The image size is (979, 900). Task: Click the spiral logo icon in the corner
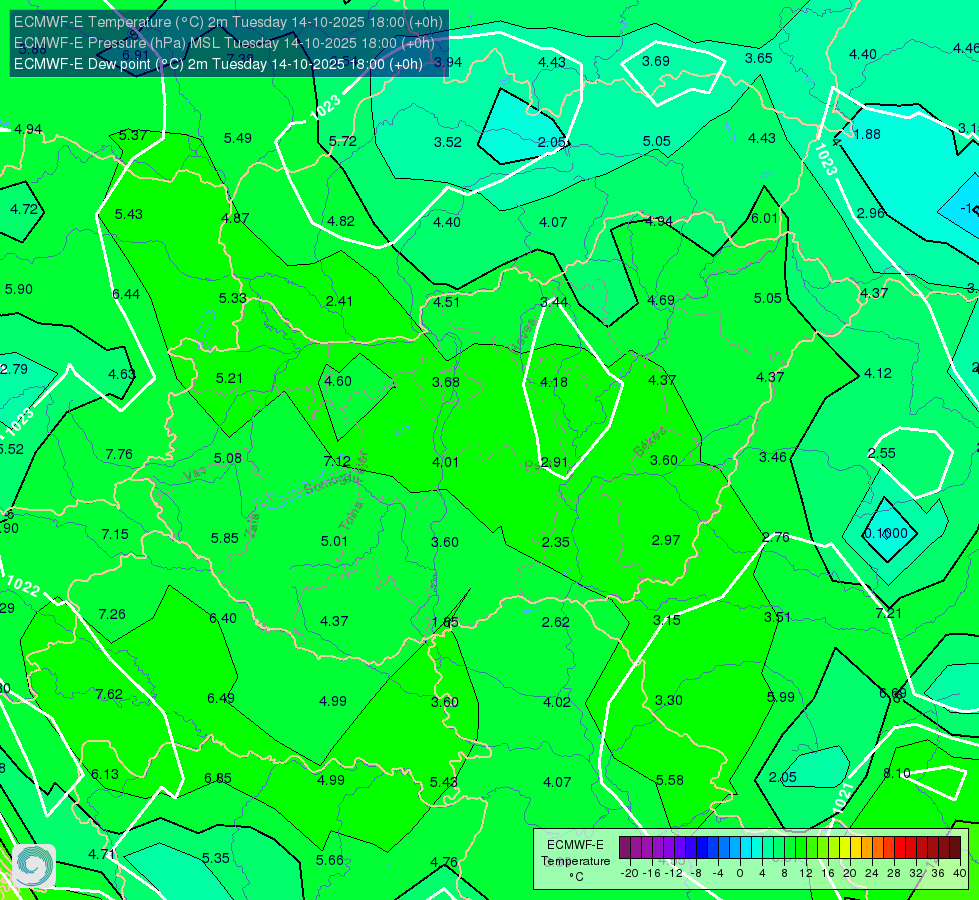(34, 866)
